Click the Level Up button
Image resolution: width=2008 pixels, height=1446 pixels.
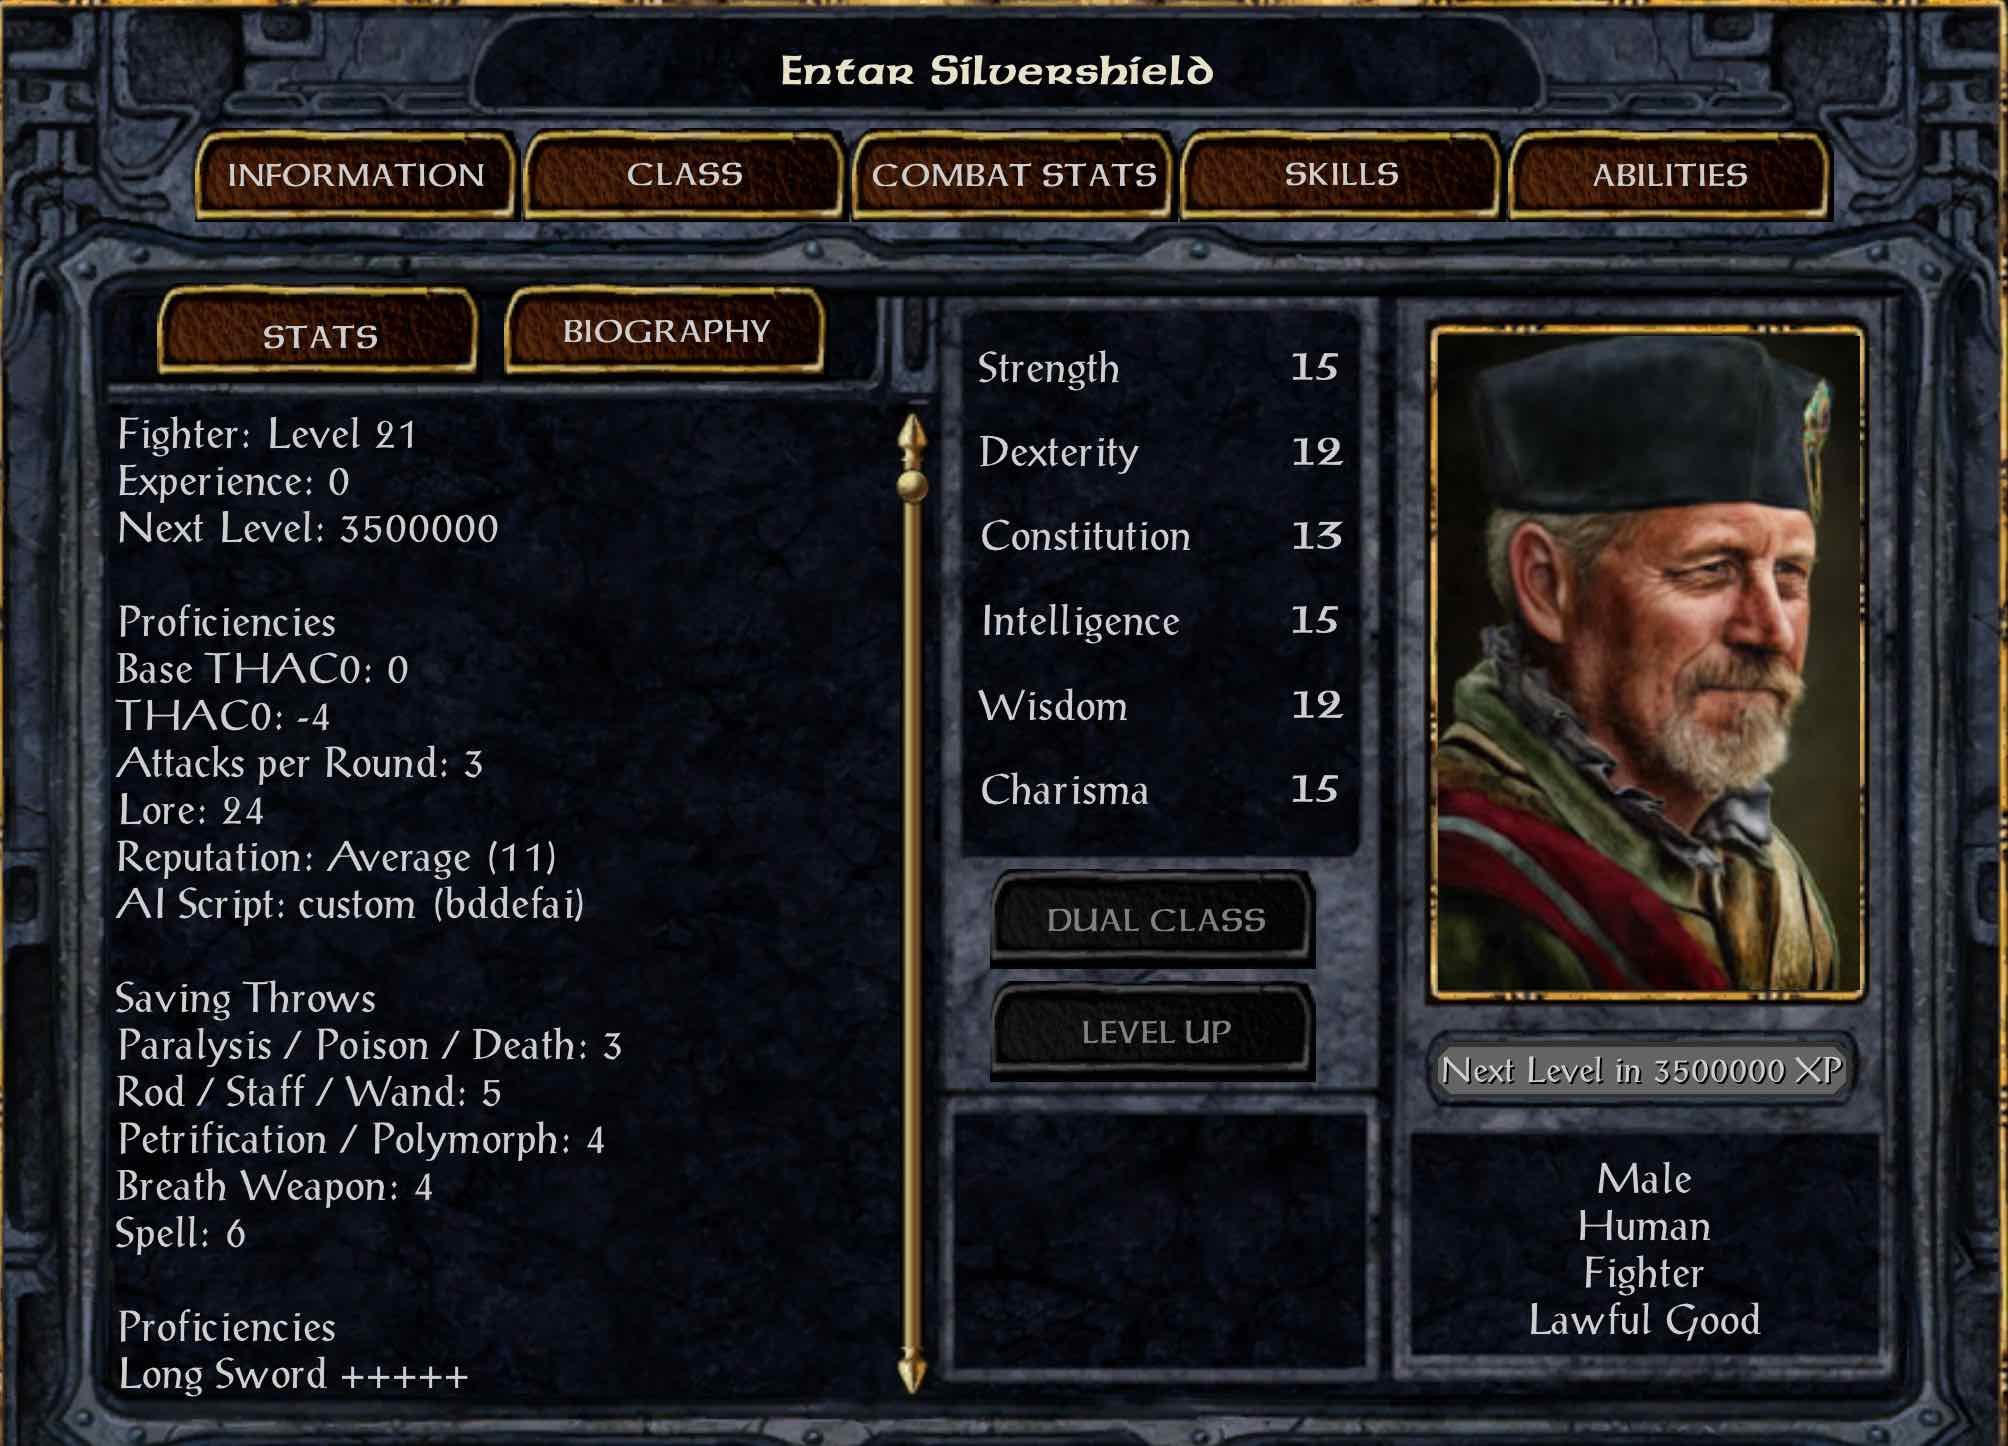(x=1153, y=1031)
